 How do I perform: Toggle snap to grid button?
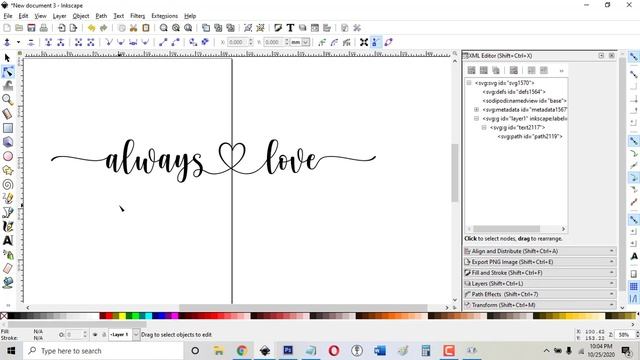click(x=633, y=287)
